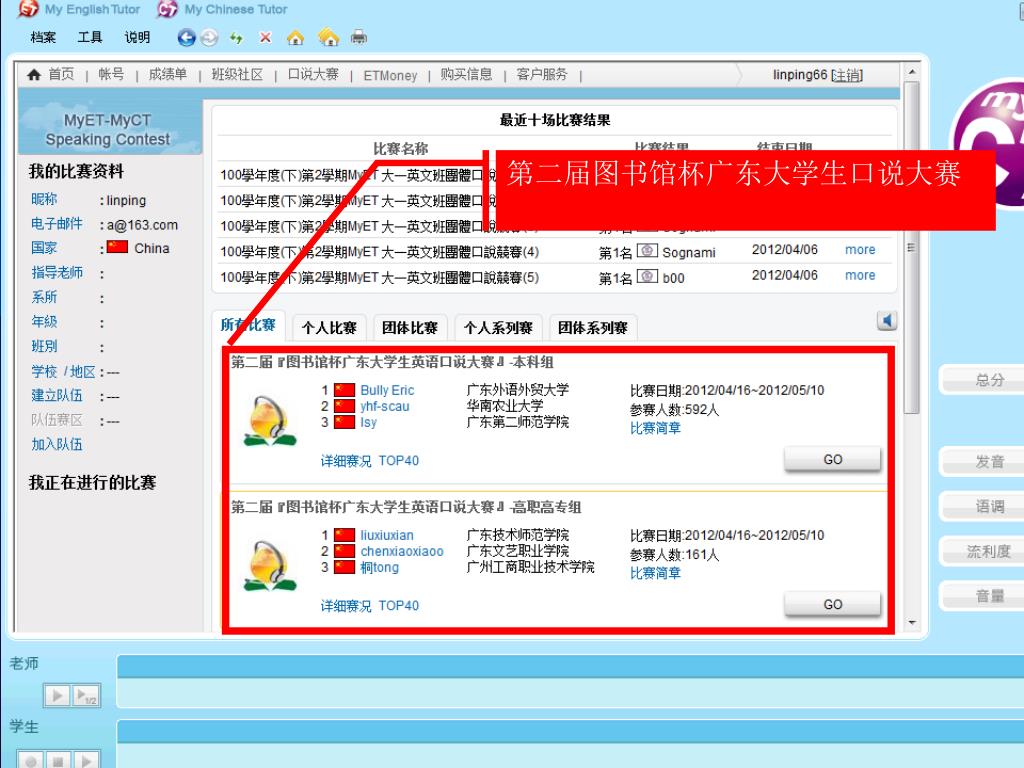Open the ETMoney nav item

tap(390, 75)
